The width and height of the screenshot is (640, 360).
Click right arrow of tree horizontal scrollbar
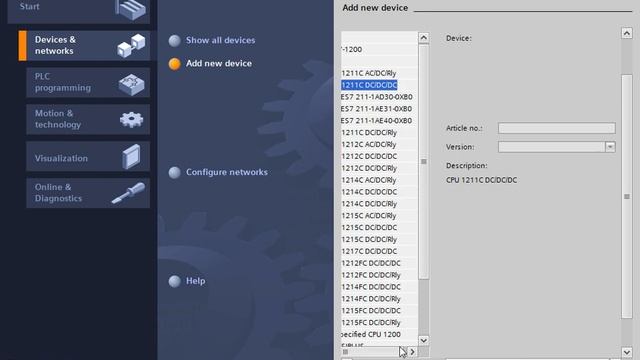click(x=413, y=351)
